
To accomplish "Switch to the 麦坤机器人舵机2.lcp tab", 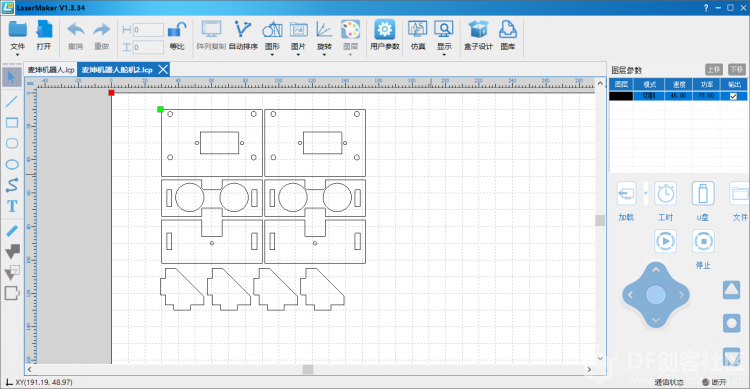I will coord(117,70).
